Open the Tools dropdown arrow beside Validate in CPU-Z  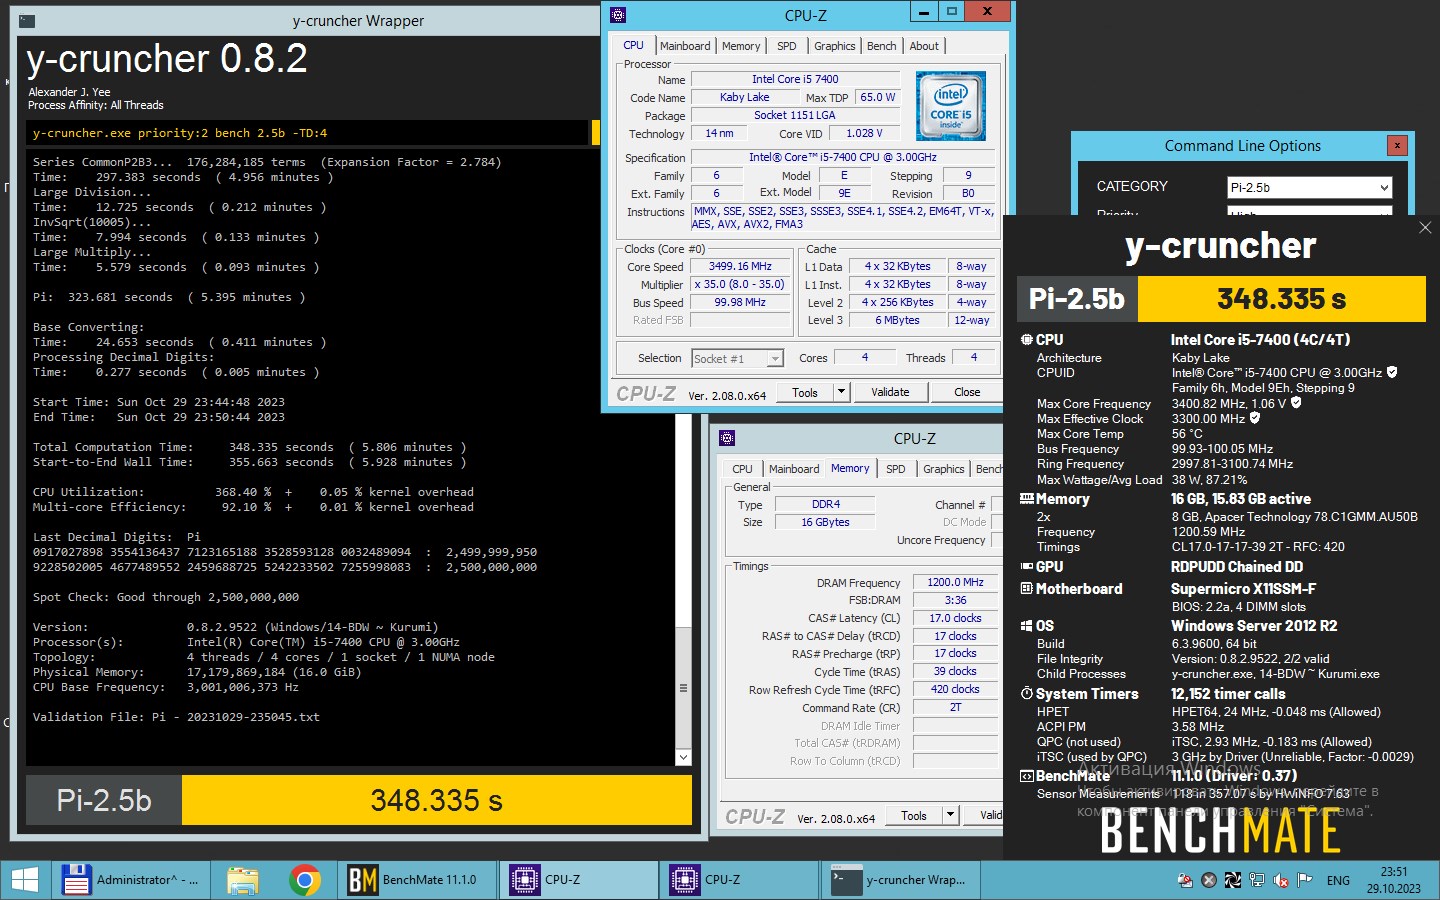pos(841,392)
